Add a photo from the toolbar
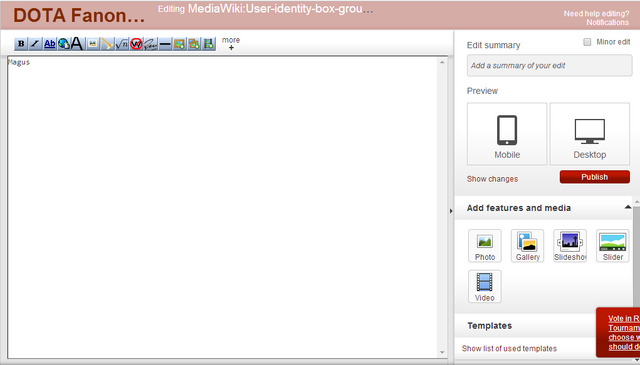The width and height of the screenshot is (640, 365). (x=179, y=44)
